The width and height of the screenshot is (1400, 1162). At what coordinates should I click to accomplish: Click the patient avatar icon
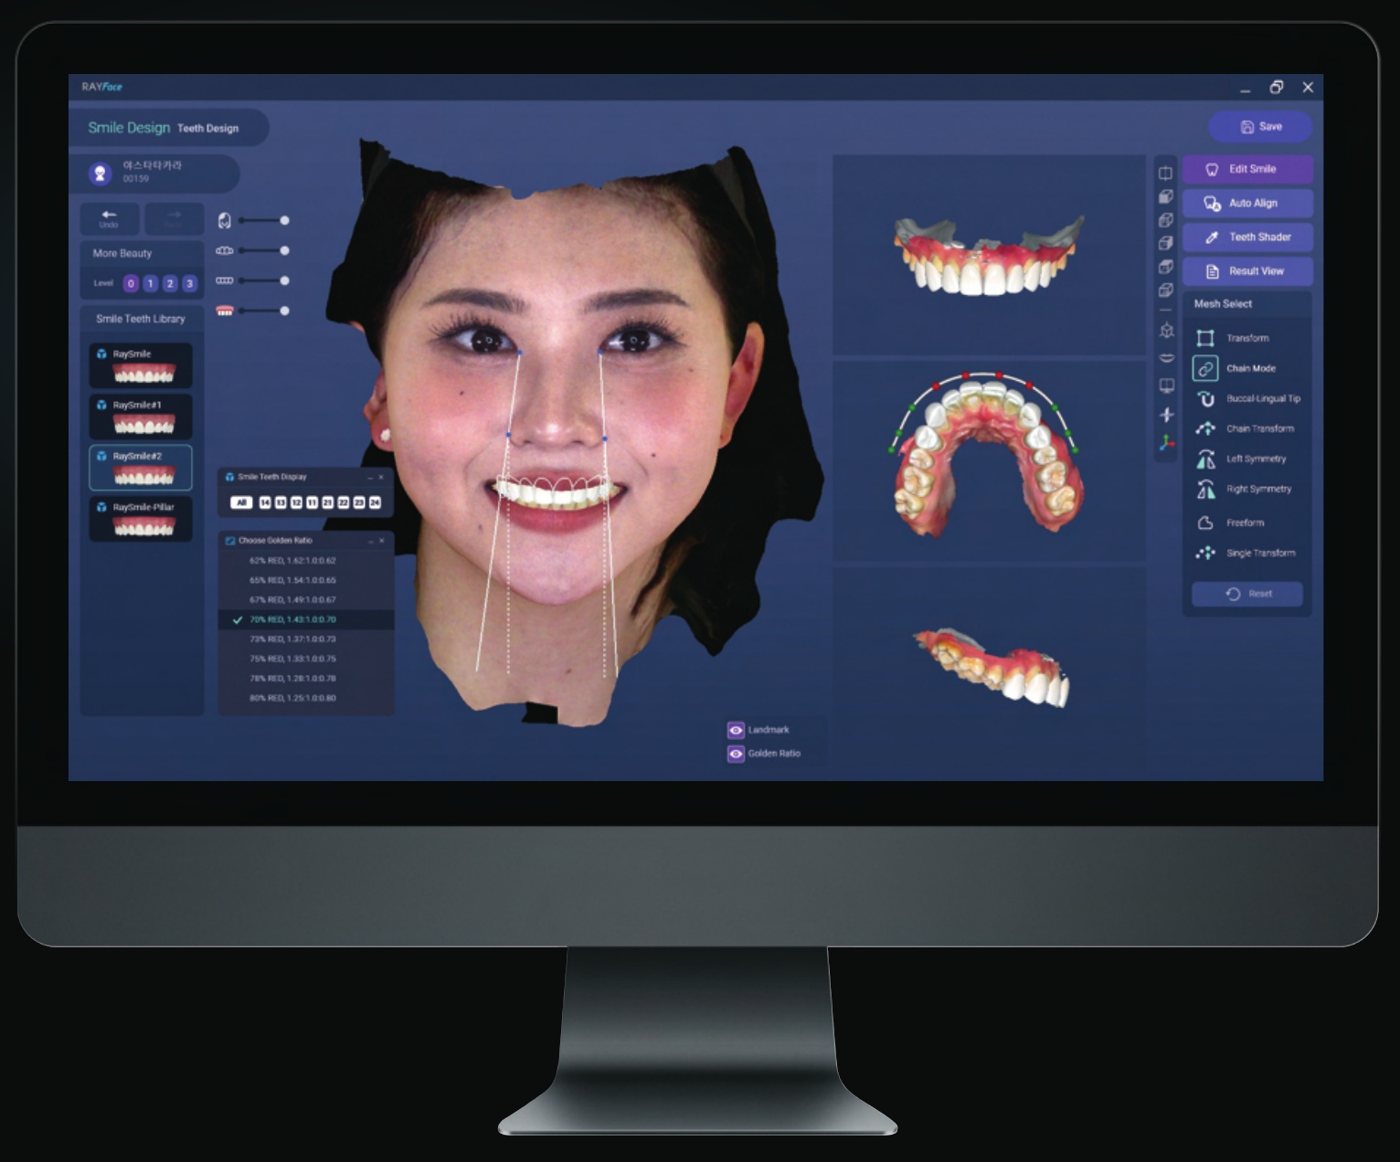click(x=99, y=173)
